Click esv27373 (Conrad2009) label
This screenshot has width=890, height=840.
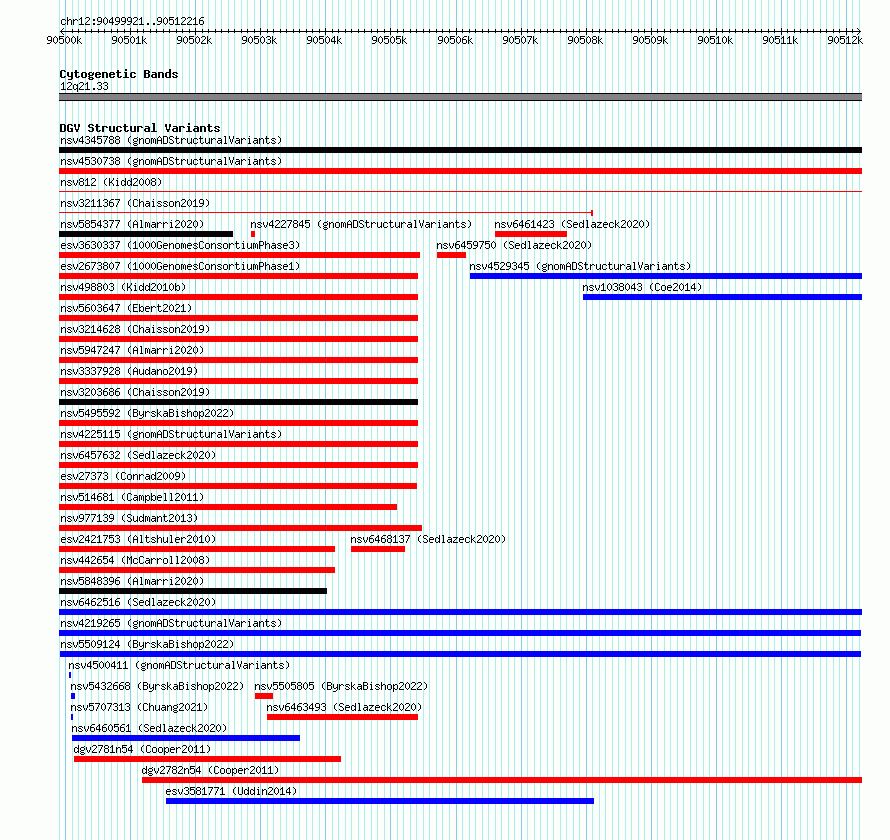pos(123,476)
